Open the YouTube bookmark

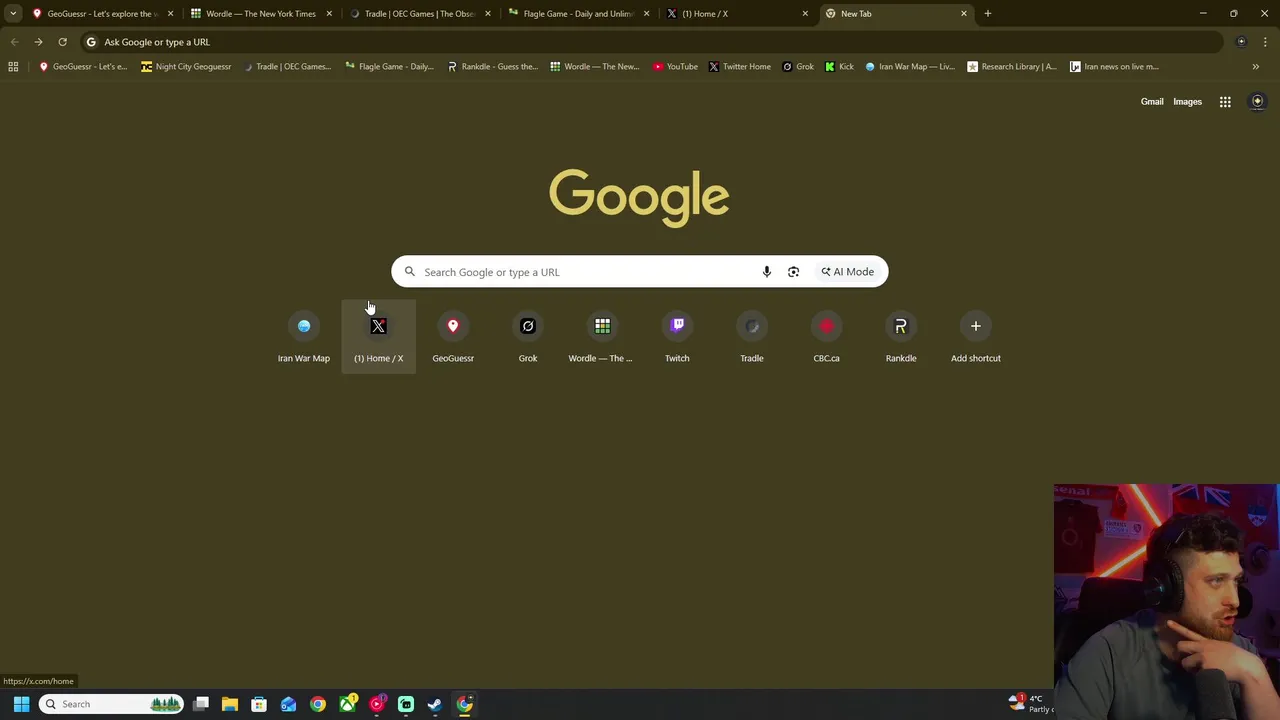click(675, 66)
